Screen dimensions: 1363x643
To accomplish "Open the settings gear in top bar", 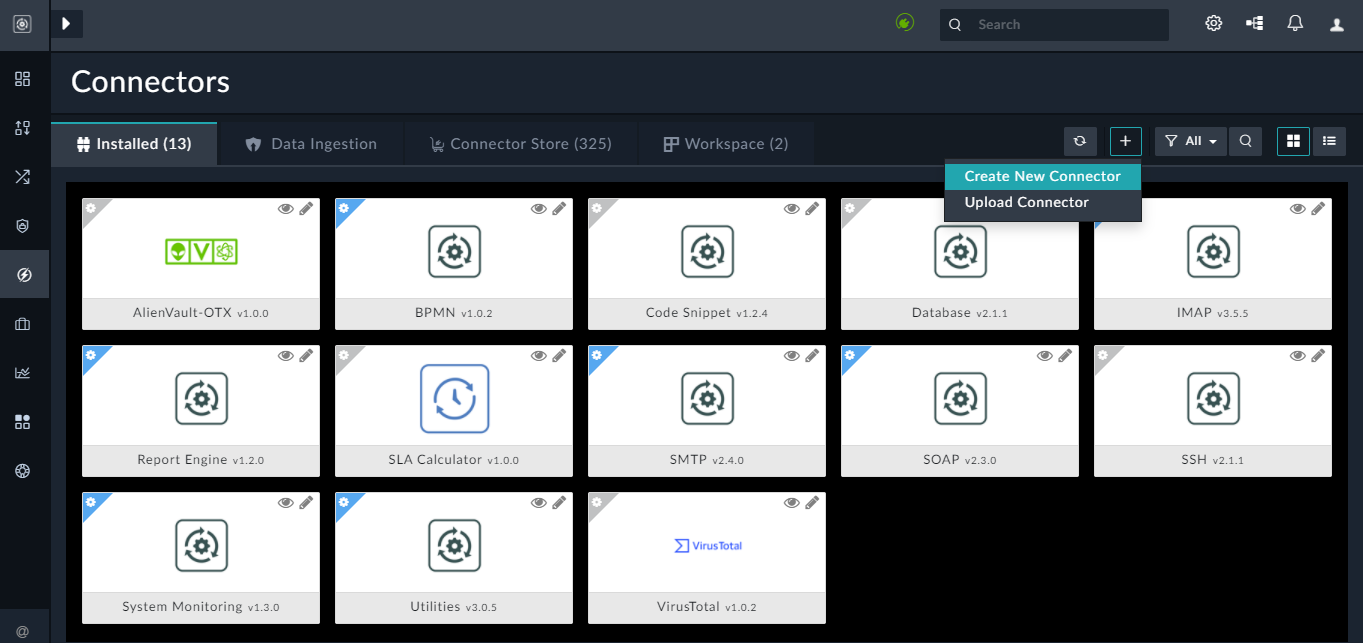I will coord(1213,22).
